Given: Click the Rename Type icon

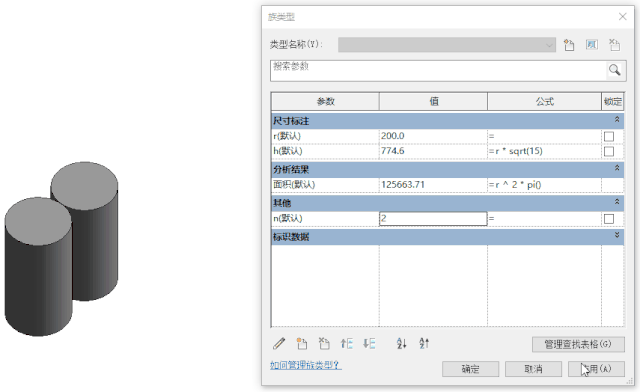Looking at the screenshot, I should coord(592,45).
